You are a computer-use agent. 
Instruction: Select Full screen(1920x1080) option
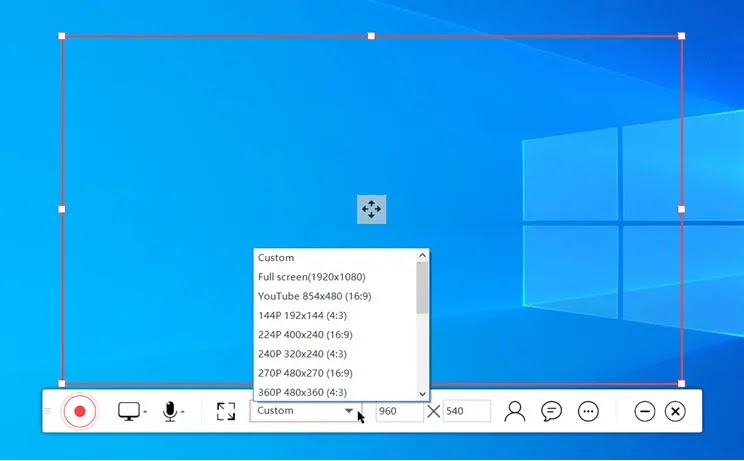coord(335,277)
